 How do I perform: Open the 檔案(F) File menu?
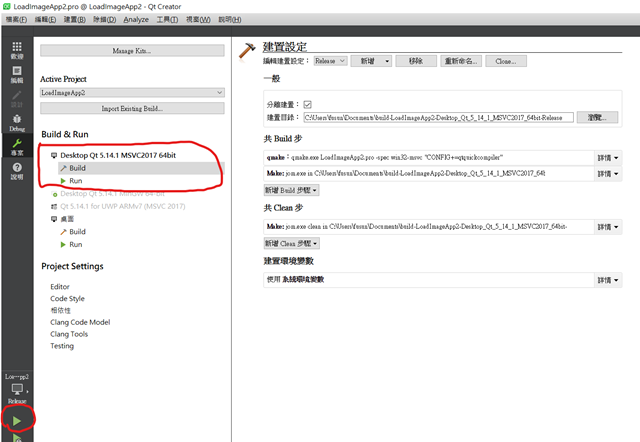(x=16, y=19)
